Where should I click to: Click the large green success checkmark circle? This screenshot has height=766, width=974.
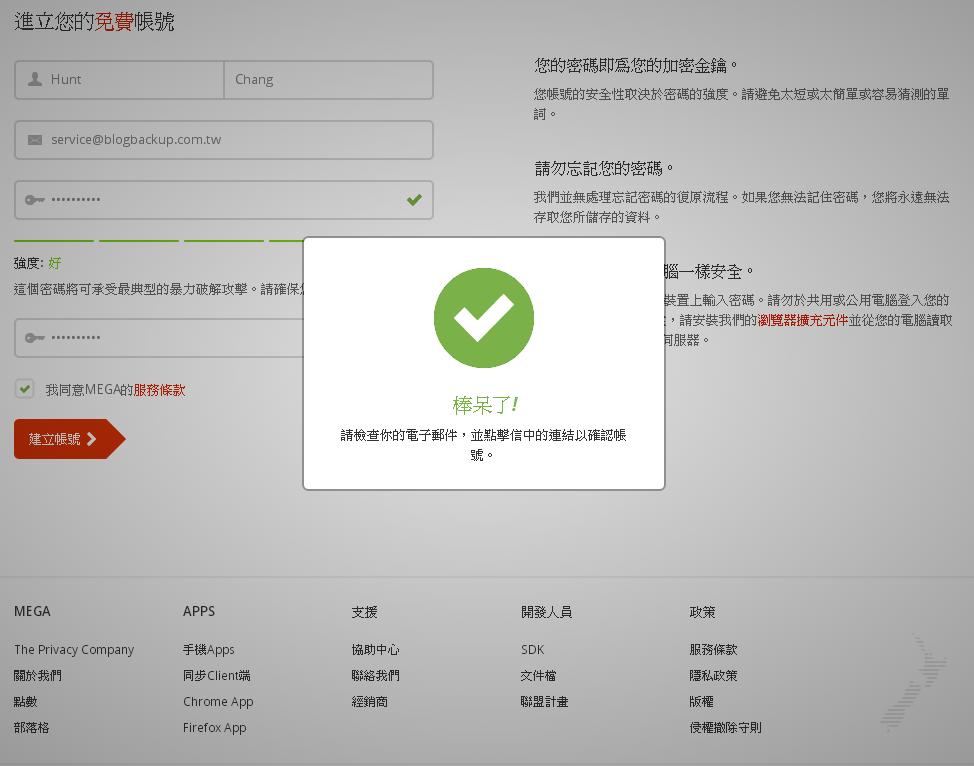click(x=483, y=317)
